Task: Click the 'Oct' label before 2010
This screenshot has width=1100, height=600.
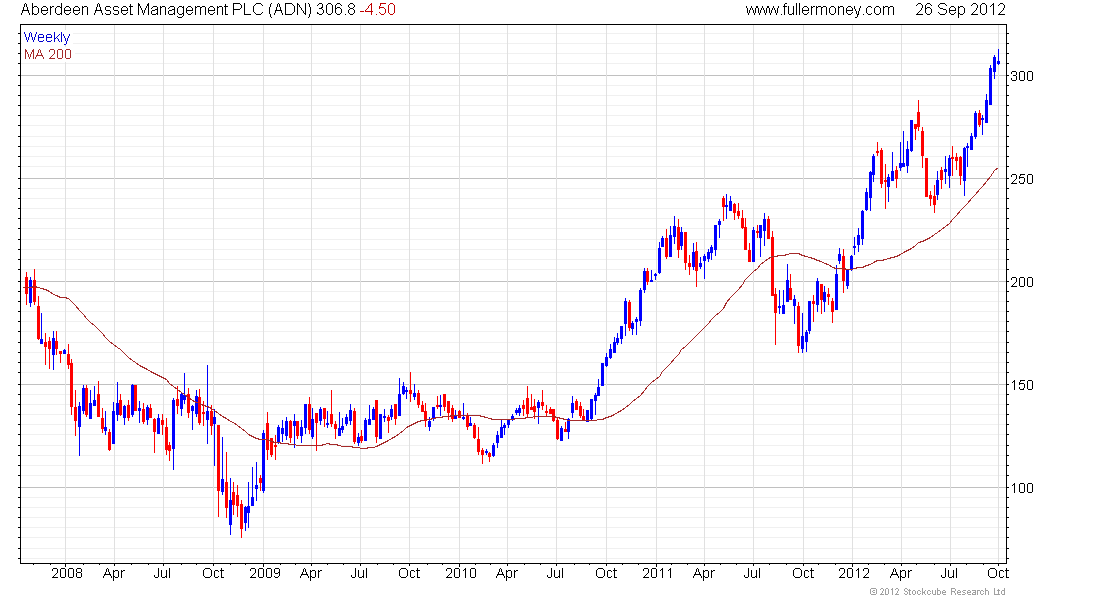Action: point(409,573)
